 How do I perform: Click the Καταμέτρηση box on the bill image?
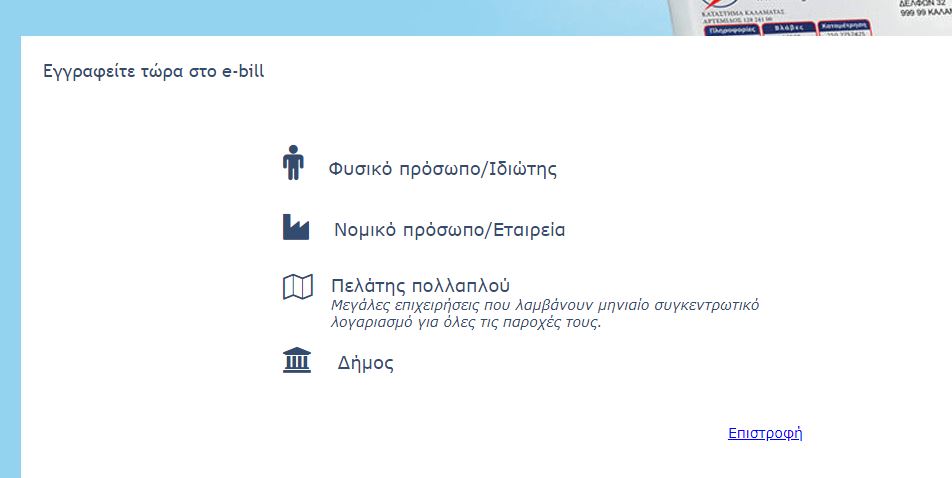841,28
